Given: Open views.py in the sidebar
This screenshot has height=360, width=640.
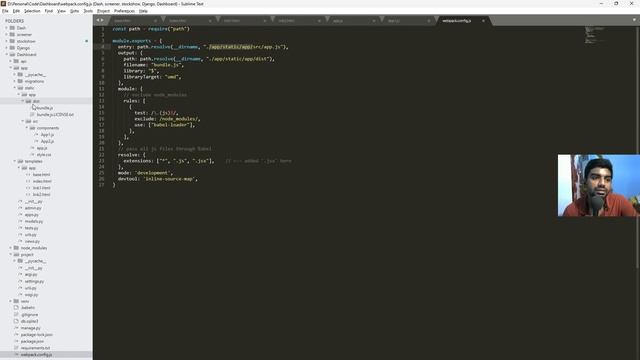Looking at the screenshot, I should coord(32,241).
